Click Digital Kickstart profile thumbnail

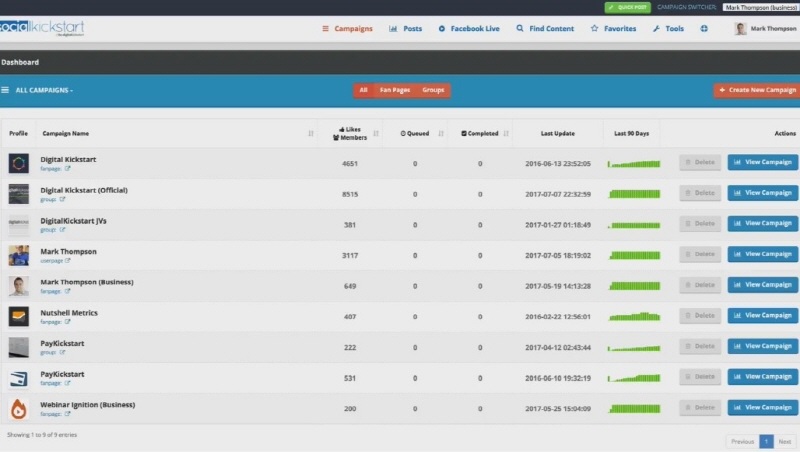tap(19, 163)
